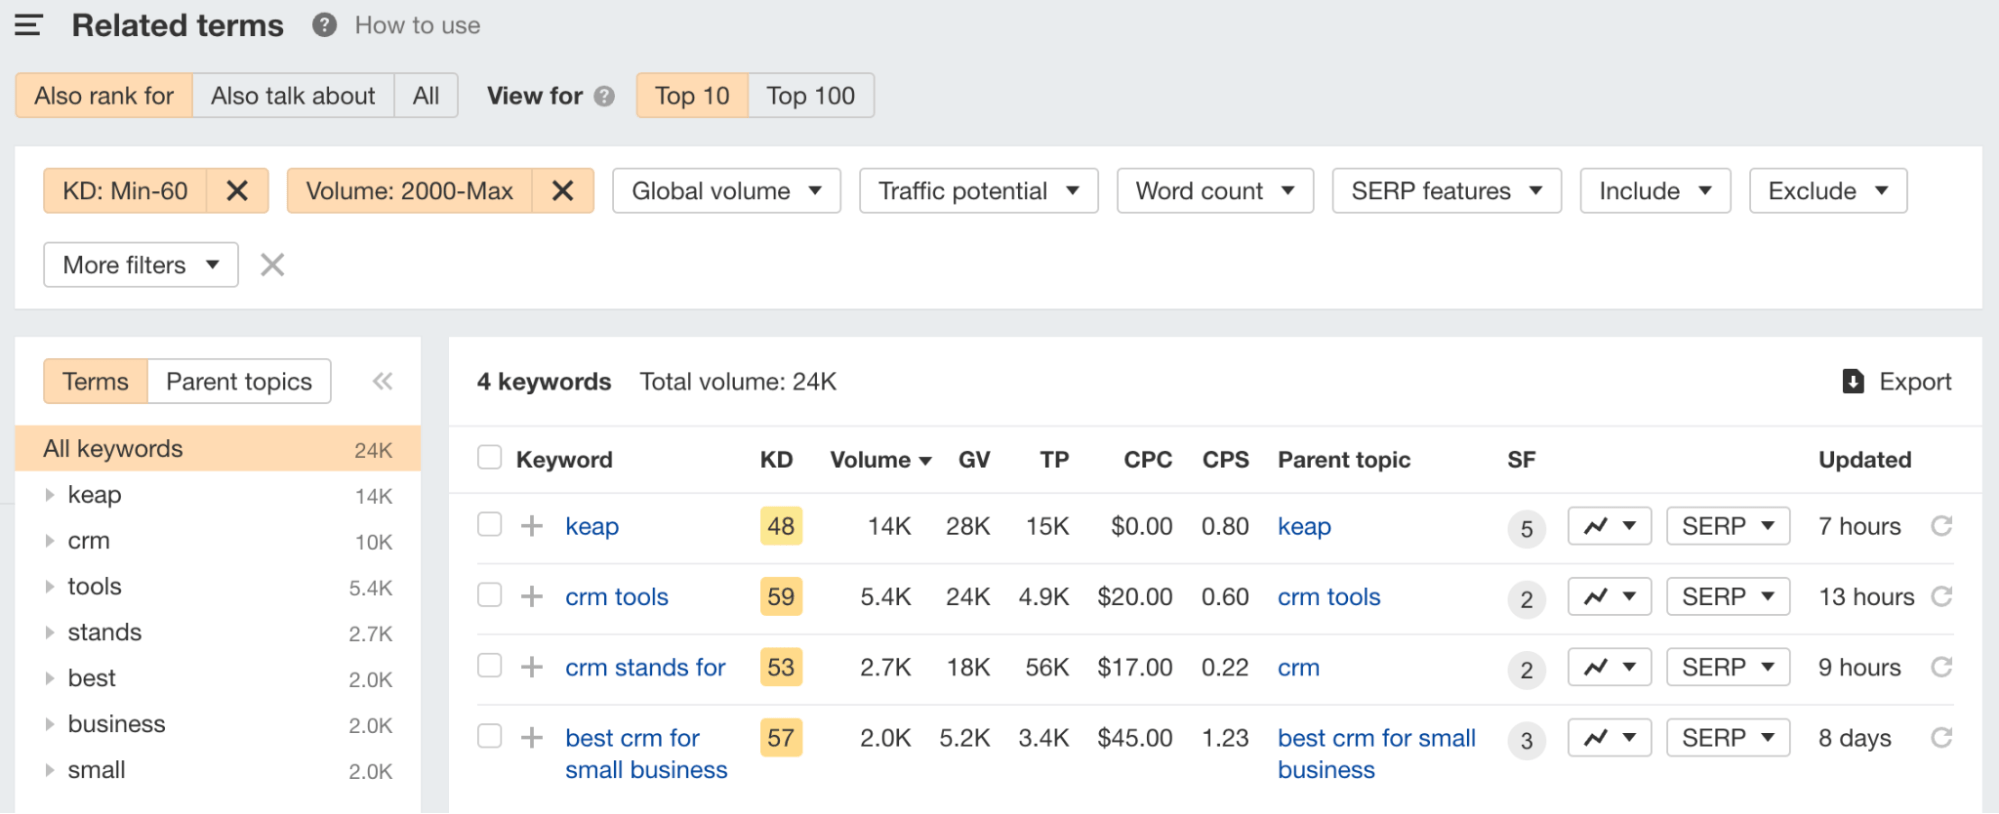Clear all filters with the gray X
This screenshot has height=814, width=1999.
(x=272, y=265)
